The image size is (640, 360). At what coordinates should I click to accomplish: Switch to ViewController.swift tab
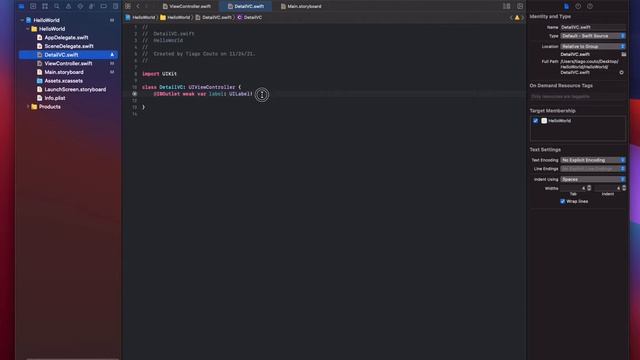(x=187, y=7)
